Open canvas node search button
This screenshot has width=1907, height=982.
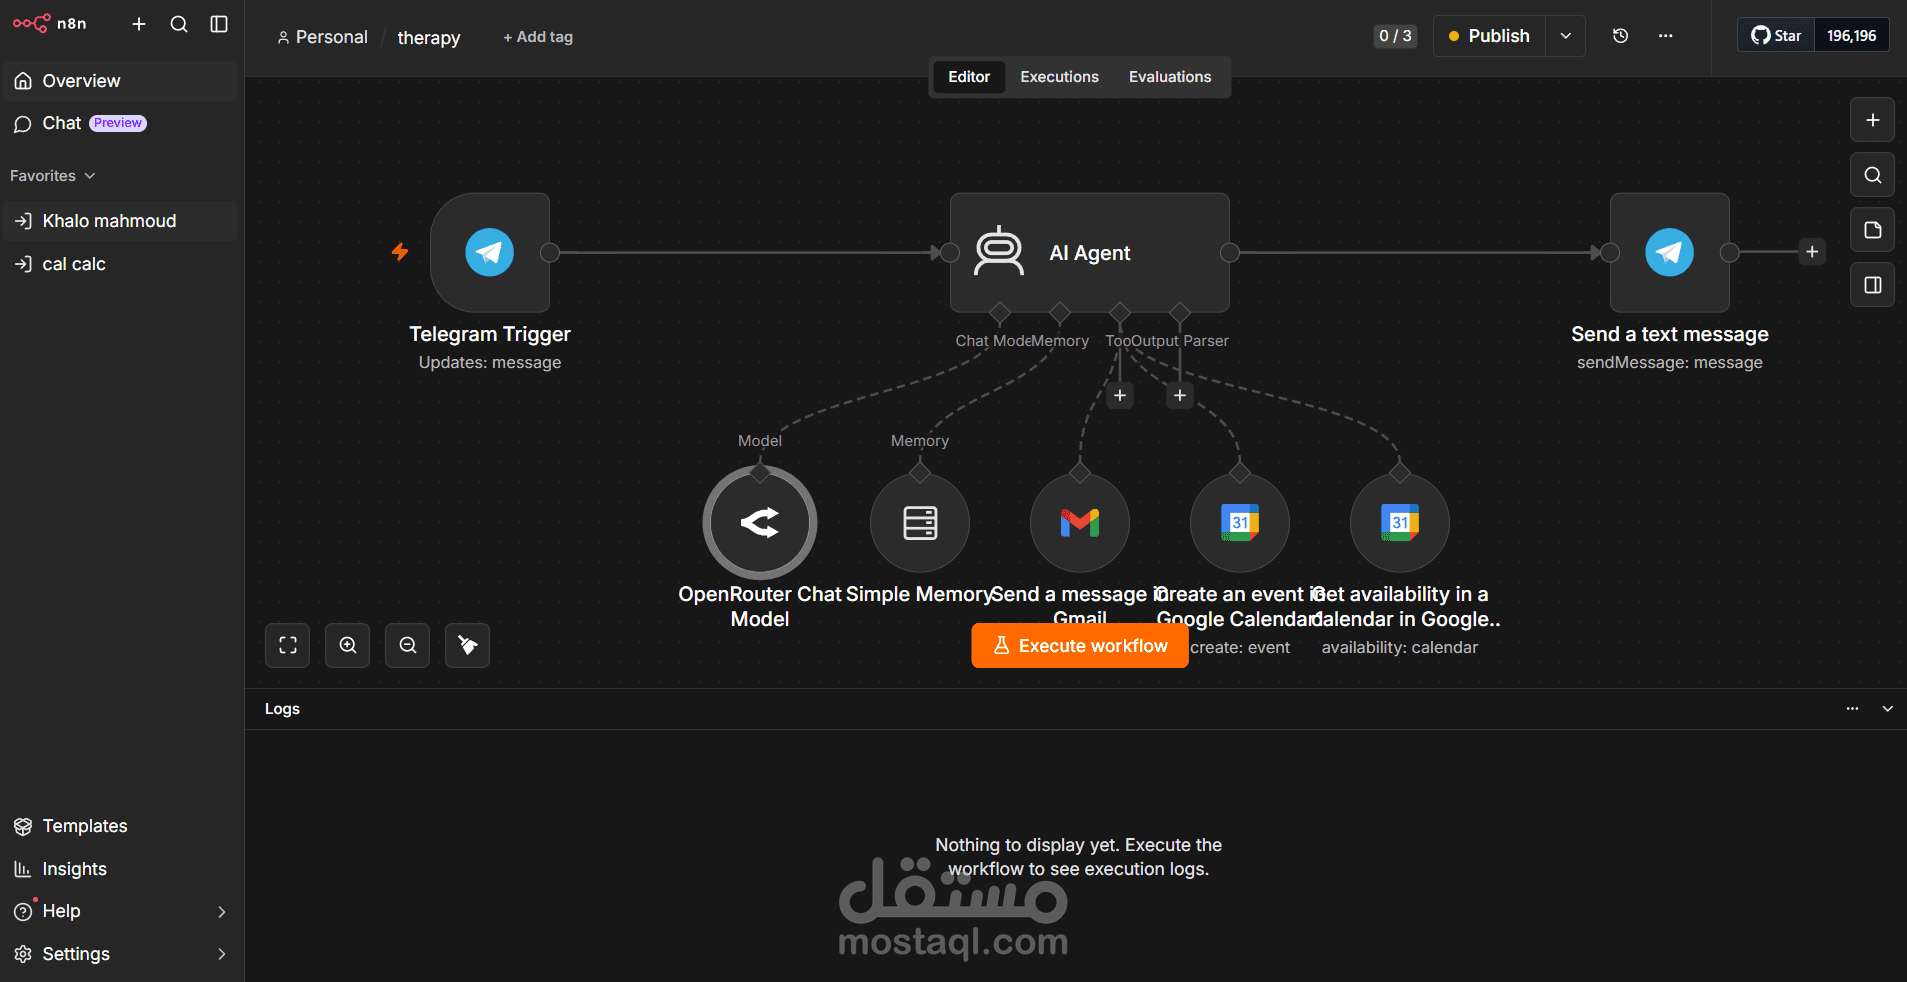pyautogui.click(x=1873, y=175)
